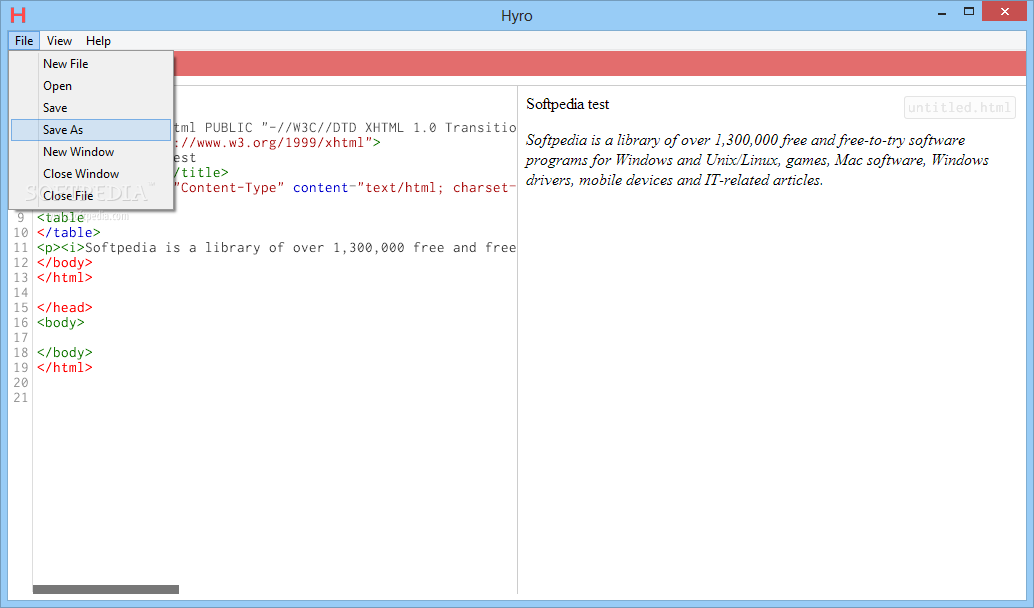Click line 13 '</html>' closing tag
Image resolution: width=1034 pixels, height=608 pixels.
click(65, 278)
